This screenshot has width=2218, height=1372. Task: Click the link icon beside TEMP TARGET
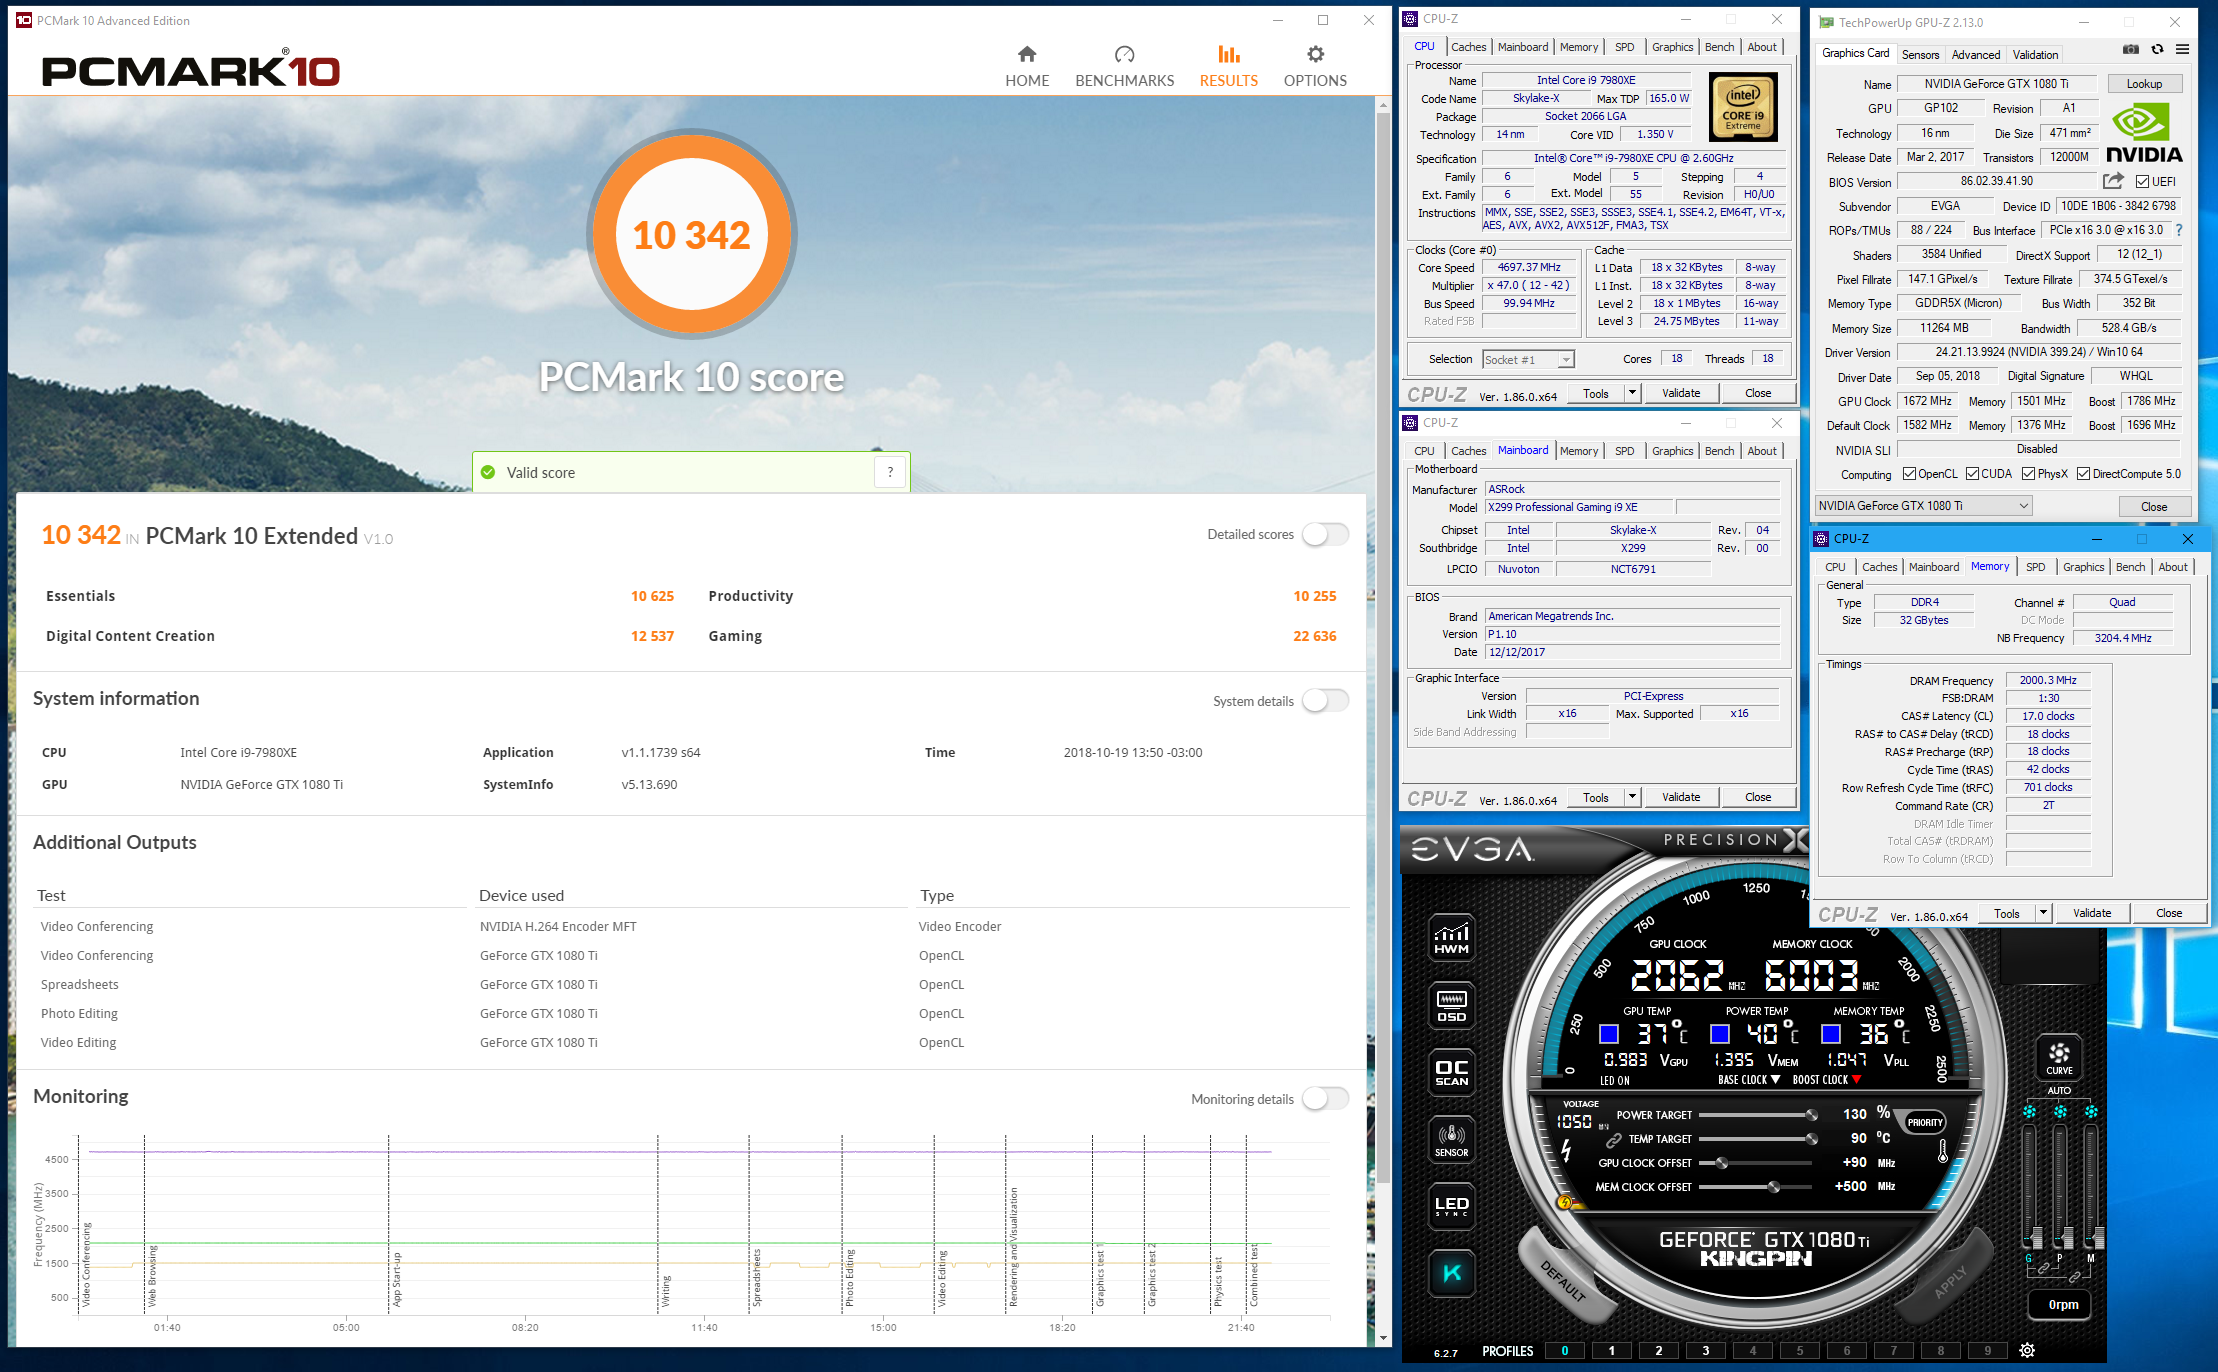tap(1613, 1140)
